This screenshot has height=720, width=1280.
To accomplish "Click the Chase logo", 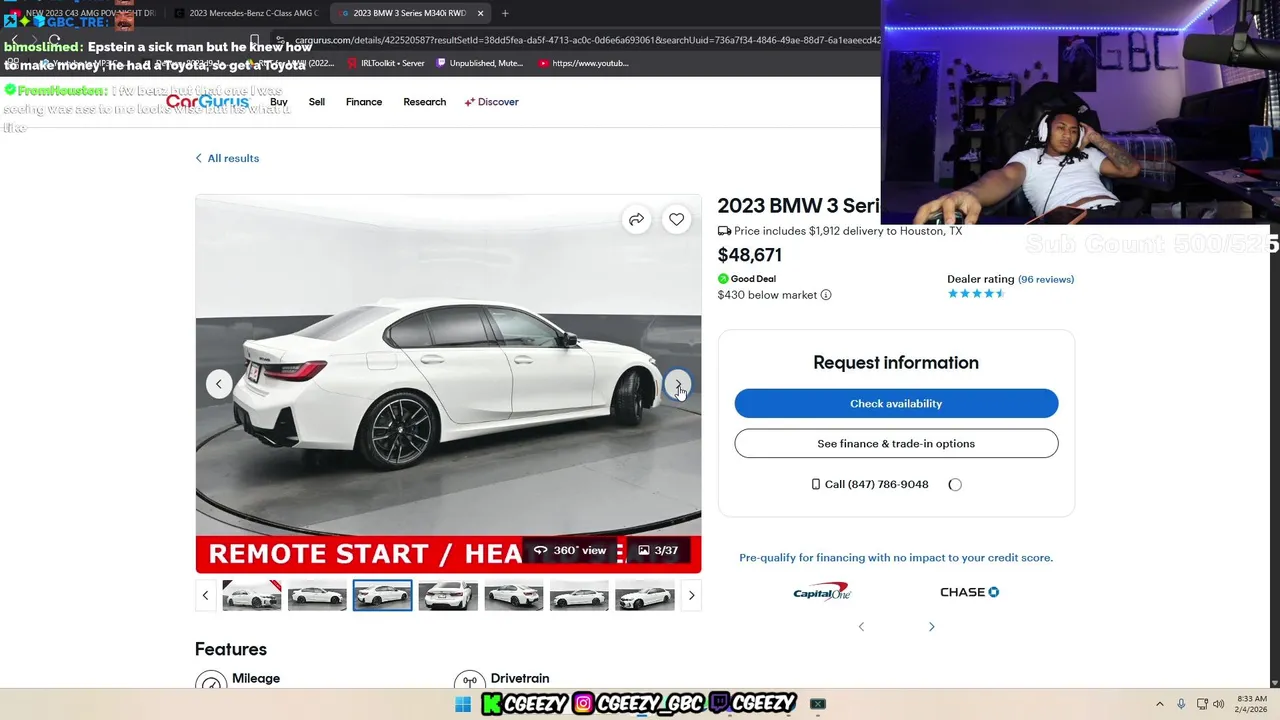I will [x=969, y=592].
